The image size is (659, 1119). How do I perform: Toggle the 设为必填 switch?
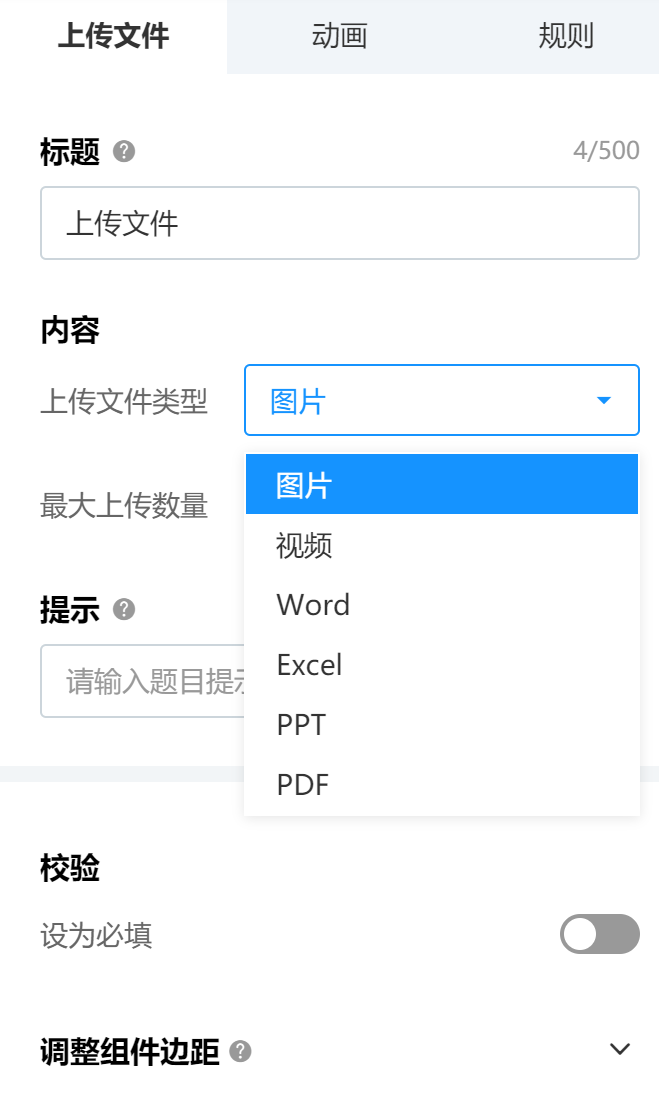pyautogui.click(x=600, y=934)
